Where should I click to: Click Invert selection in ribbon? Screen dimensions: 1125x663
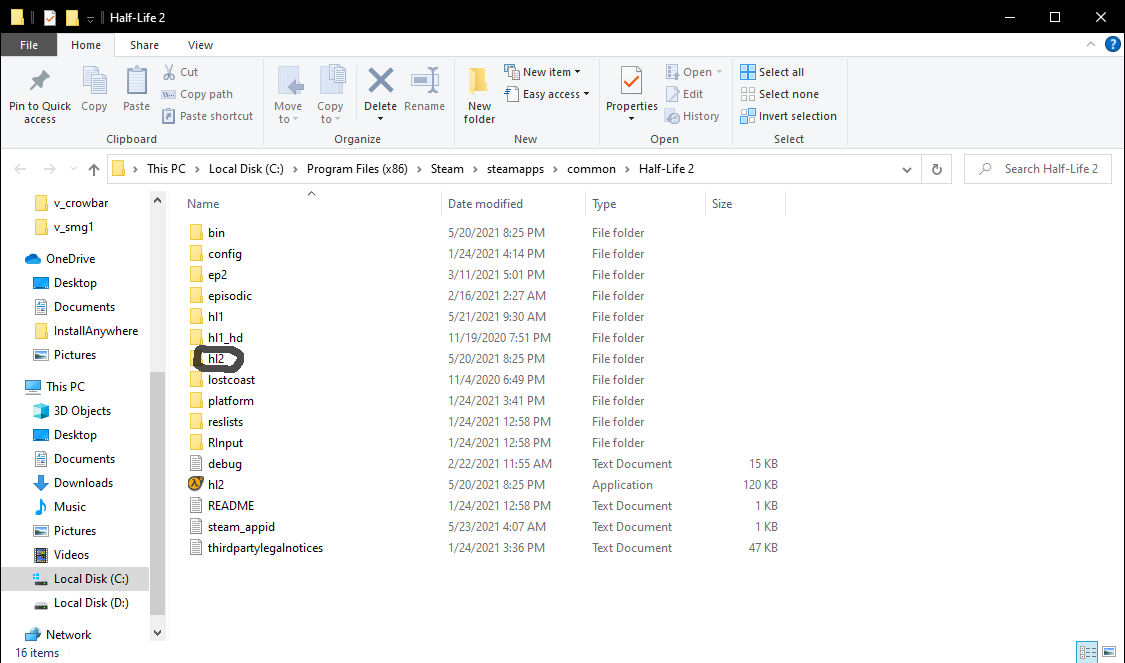[x=789, y=116]
